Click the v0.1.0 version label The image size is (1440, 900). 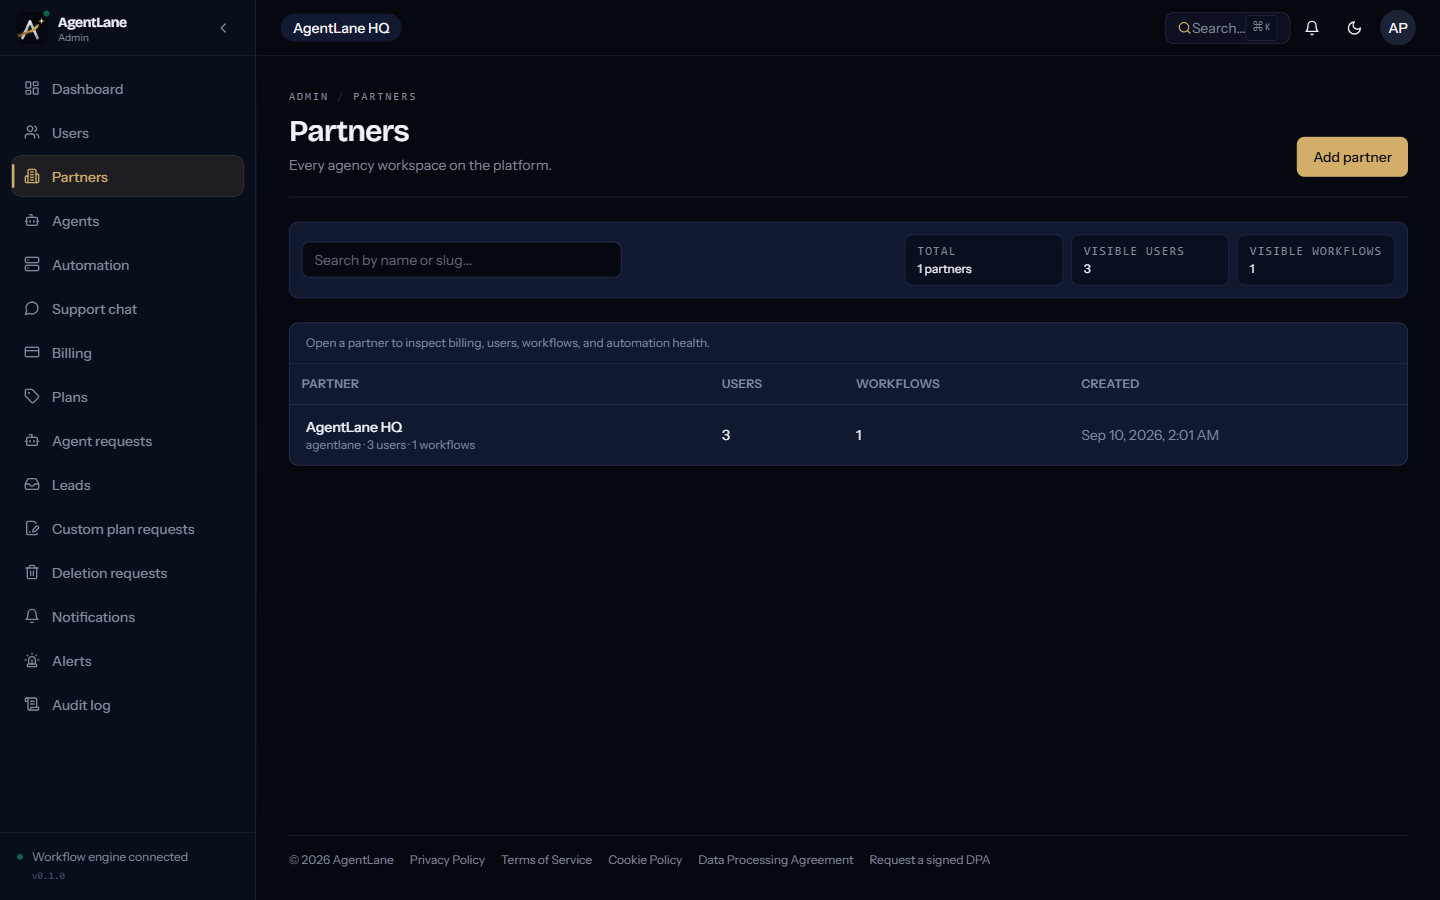pyautogui.click(x=48, y=876)
